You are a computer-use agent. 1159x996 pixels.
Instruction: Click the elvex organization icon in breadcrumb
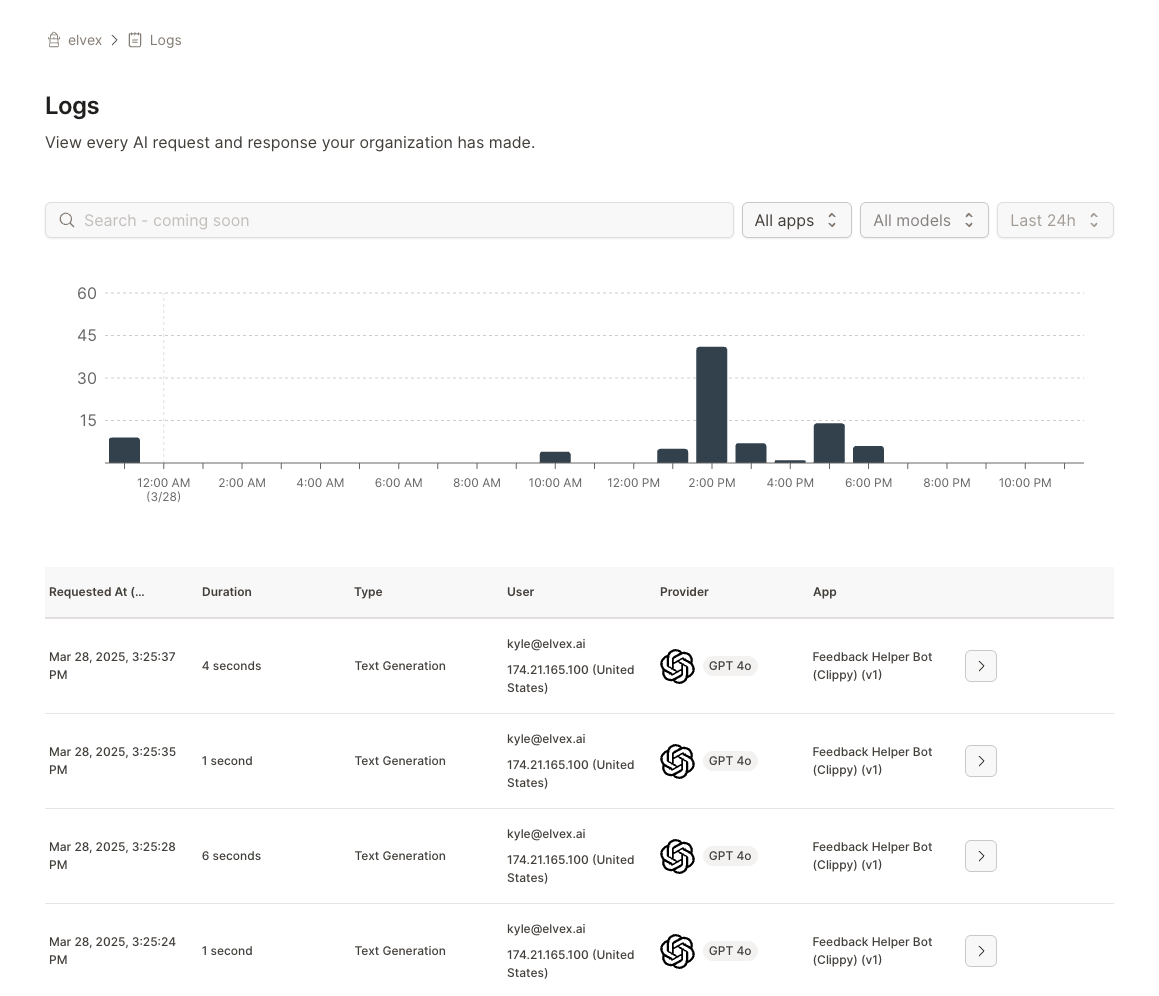tap(54, 40)
